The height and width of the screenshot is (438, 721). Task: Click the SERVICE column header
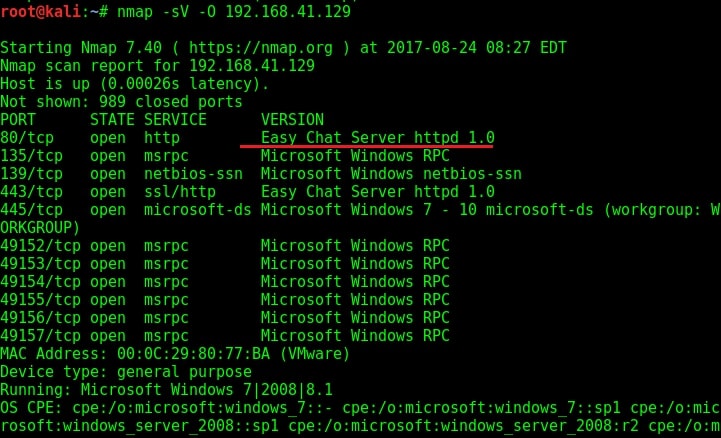click(x=175, y=120)
